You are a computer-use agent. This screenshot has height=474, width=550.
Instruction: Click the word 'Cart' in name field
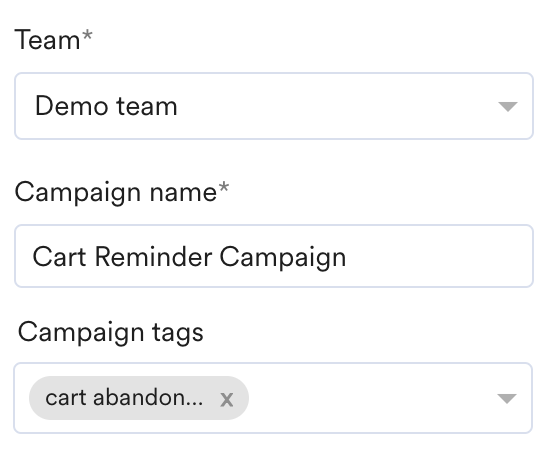[59, 256]
